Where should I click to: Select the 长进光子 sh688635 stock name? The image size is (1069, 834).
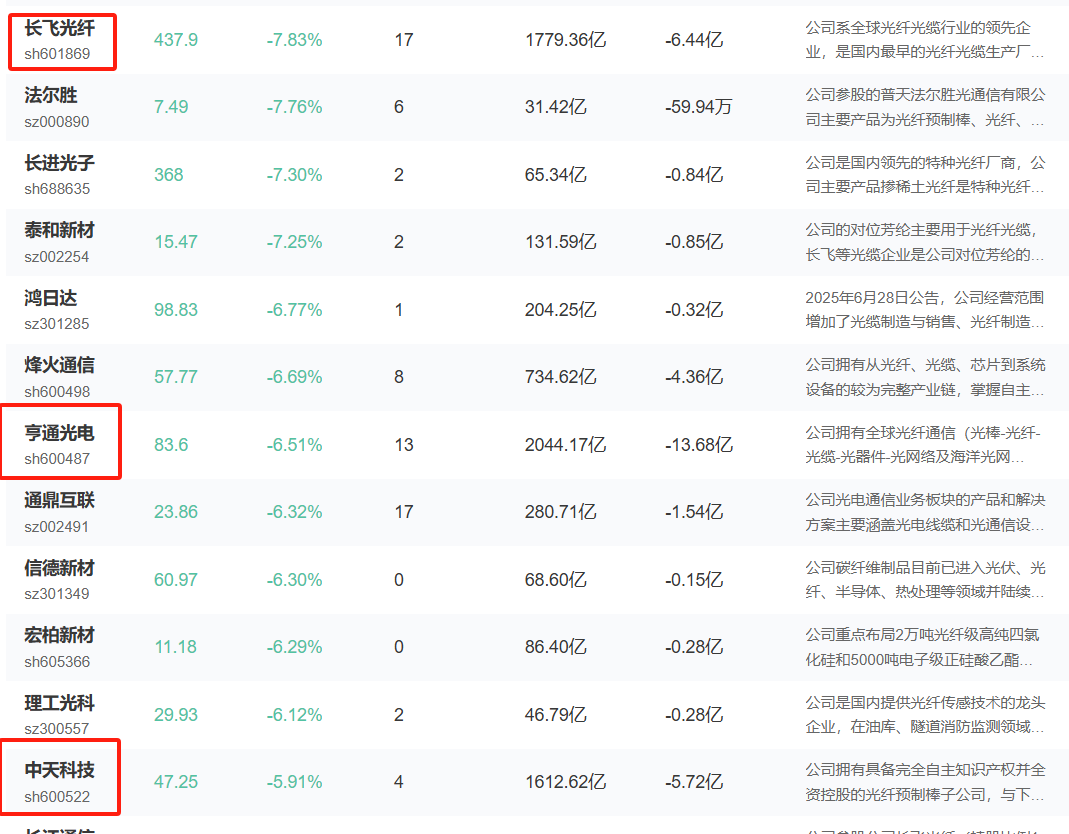click(x=59, y=175)
